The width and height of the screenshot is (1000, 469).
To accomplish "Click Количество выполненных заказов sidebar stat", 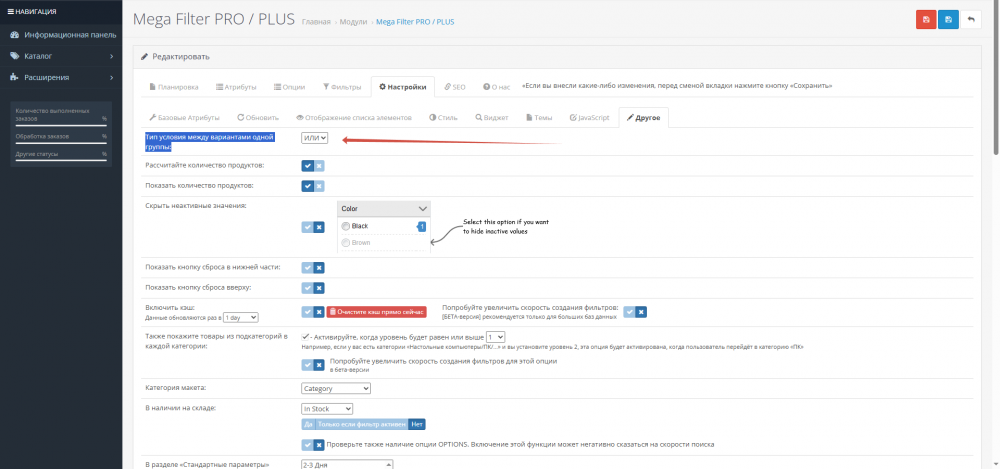I will pos(61,116).
